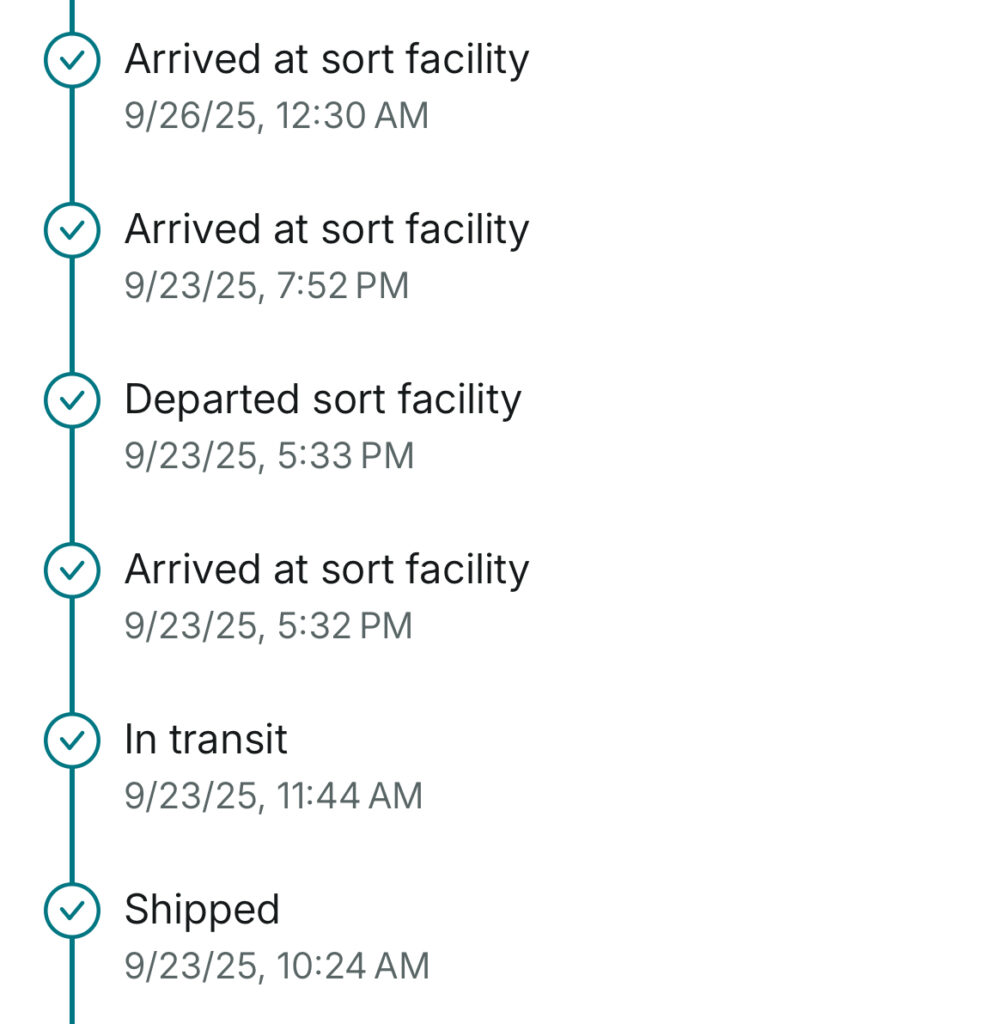Select the 9/23/25, 5:33 PM timestamp
This screenshot has width=1005, height=1024.
tap(268, 456)
